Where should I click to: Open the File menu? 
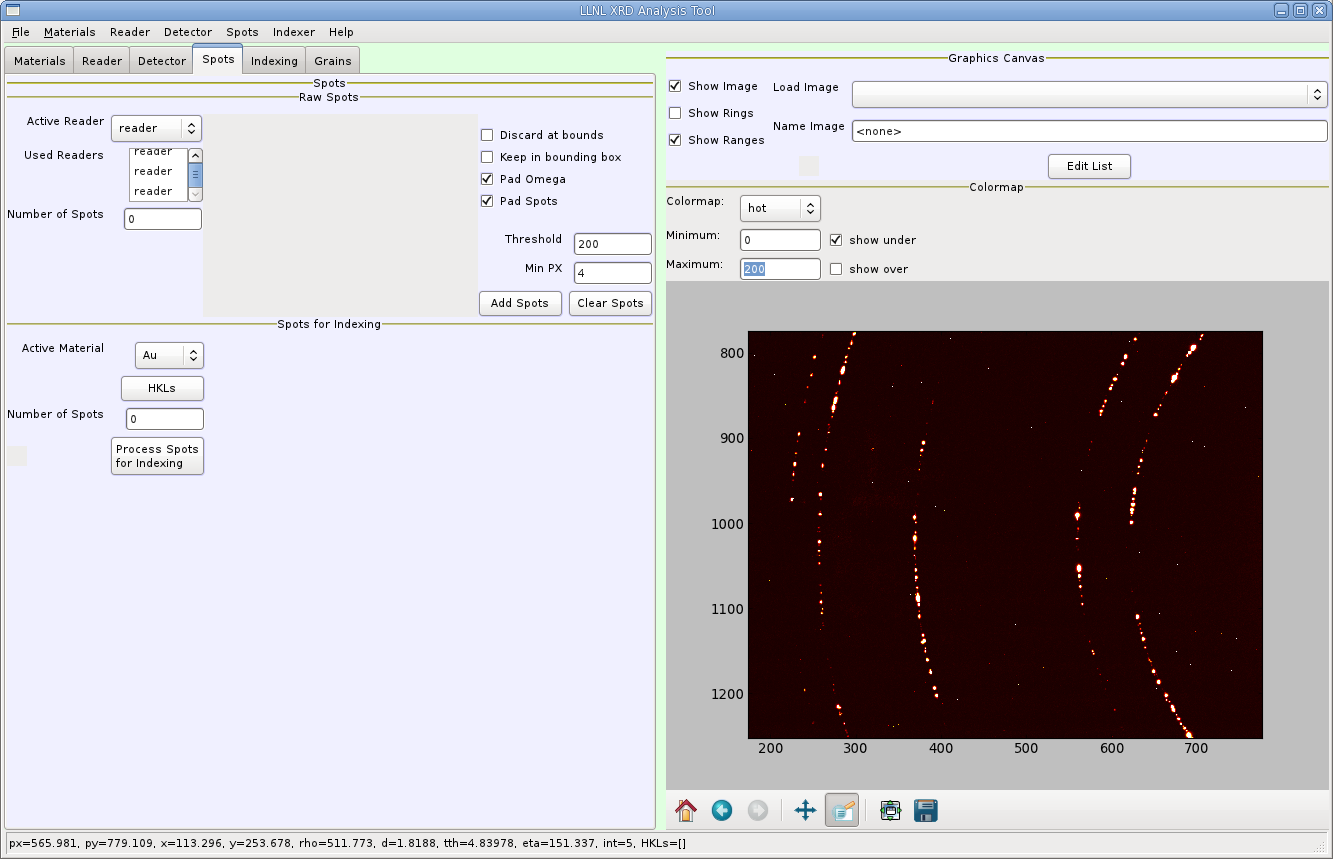(21, 32)
